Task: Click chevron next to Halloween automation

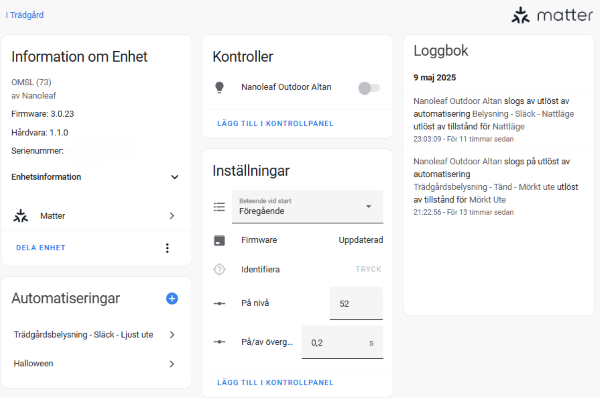Action: pos(172,364)
